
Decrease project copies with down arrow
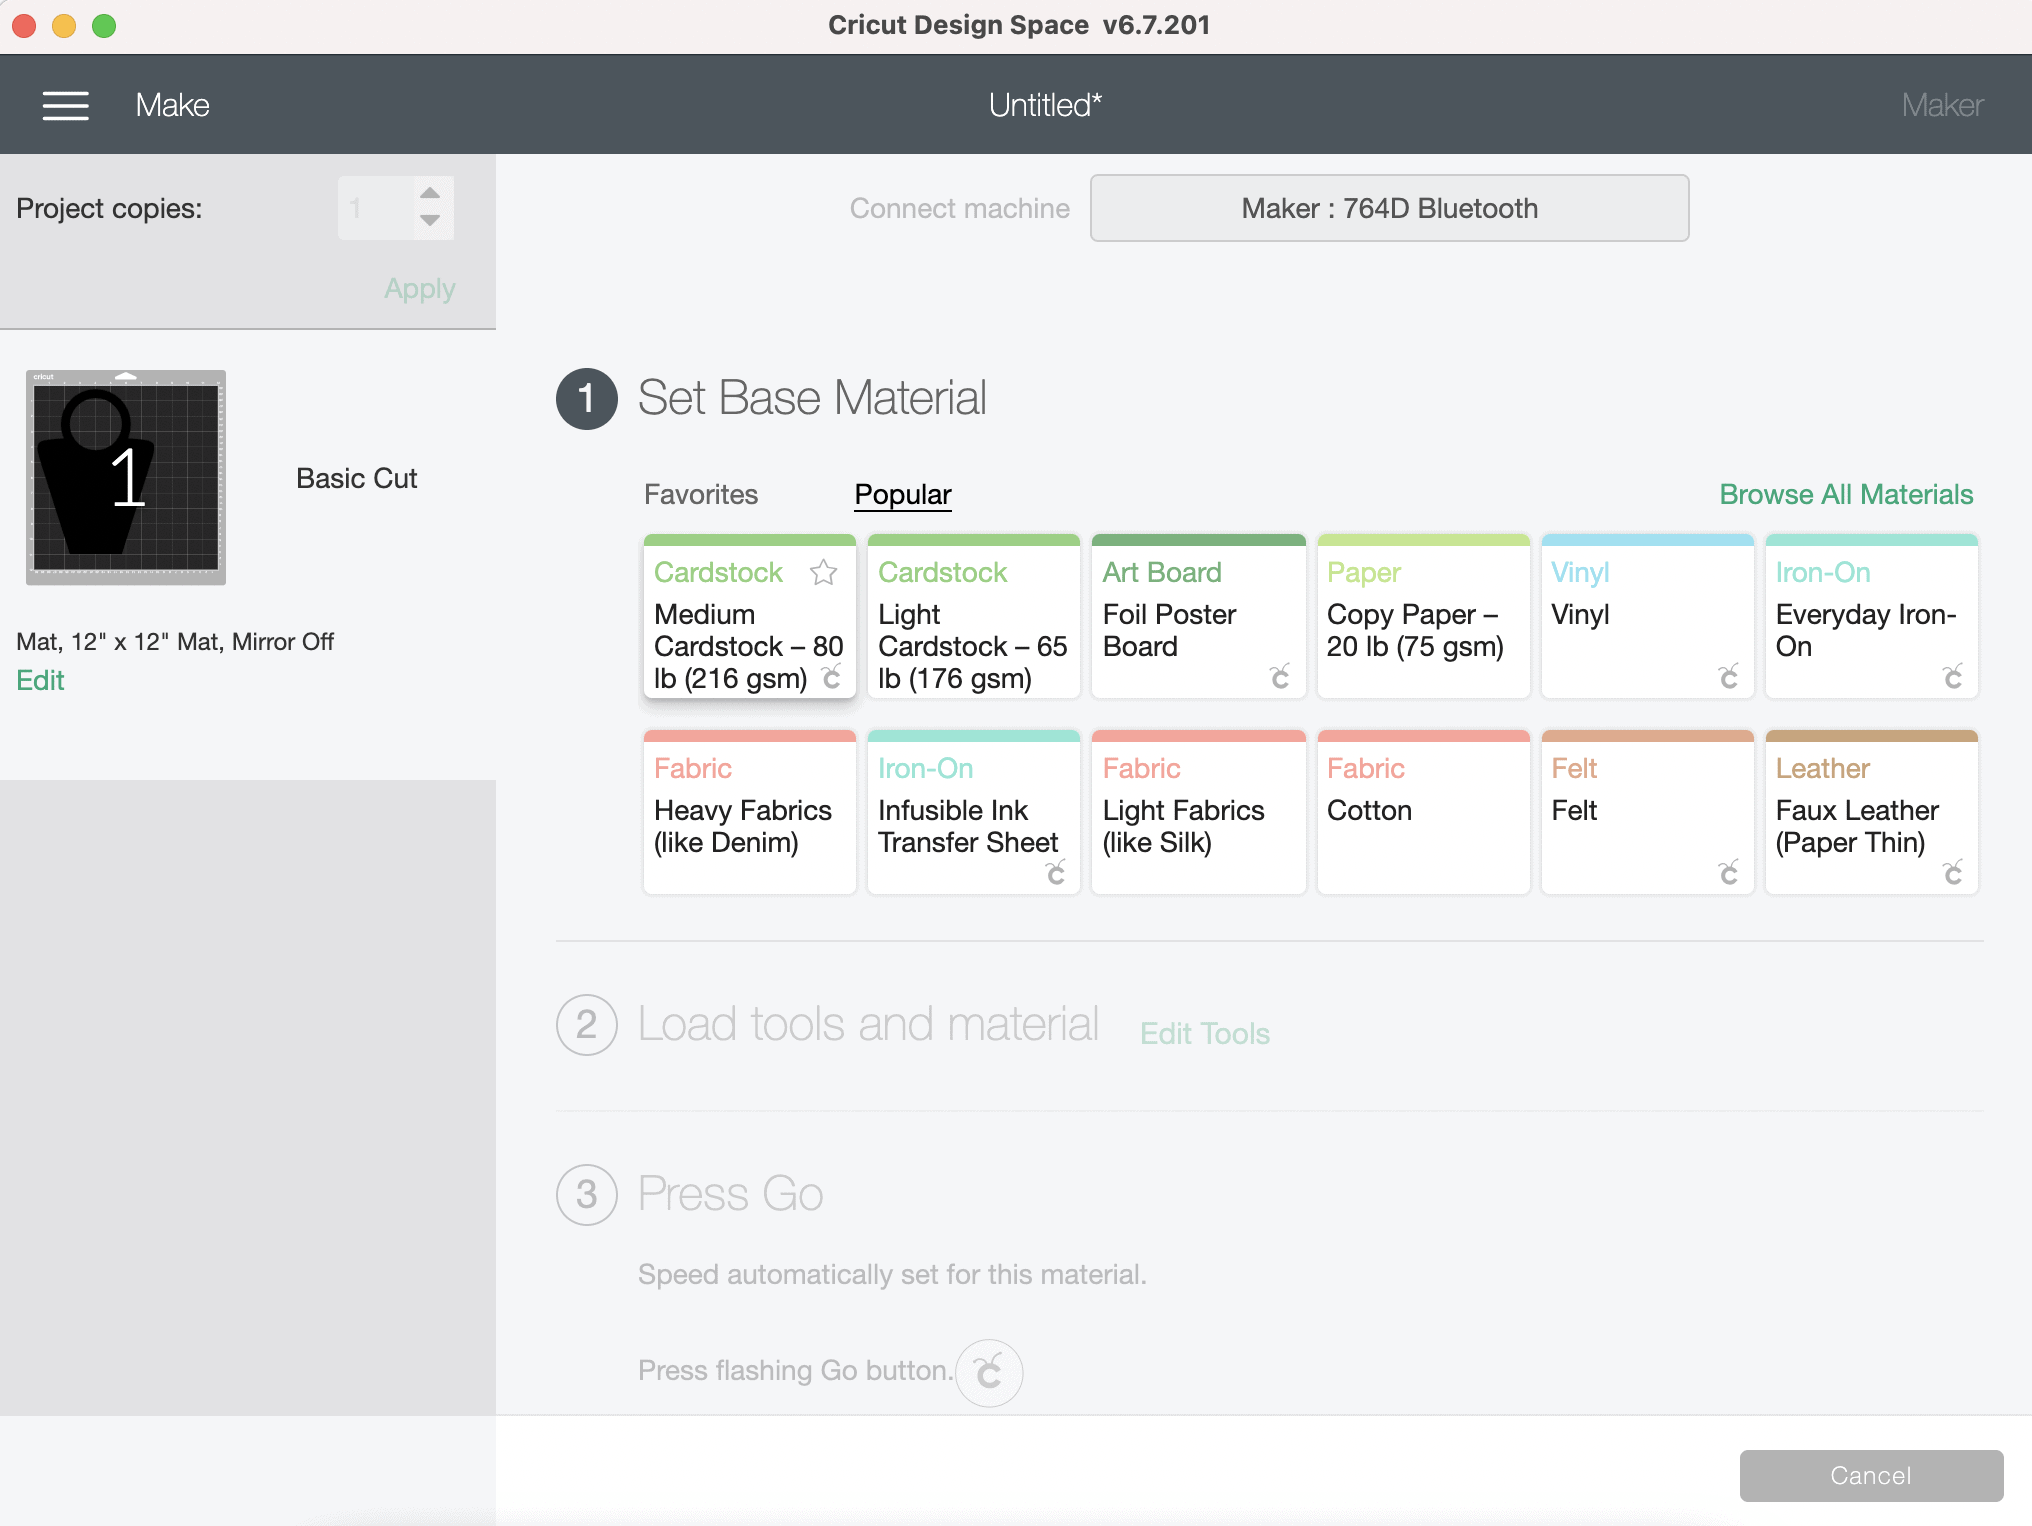click(x=430, y=220)
